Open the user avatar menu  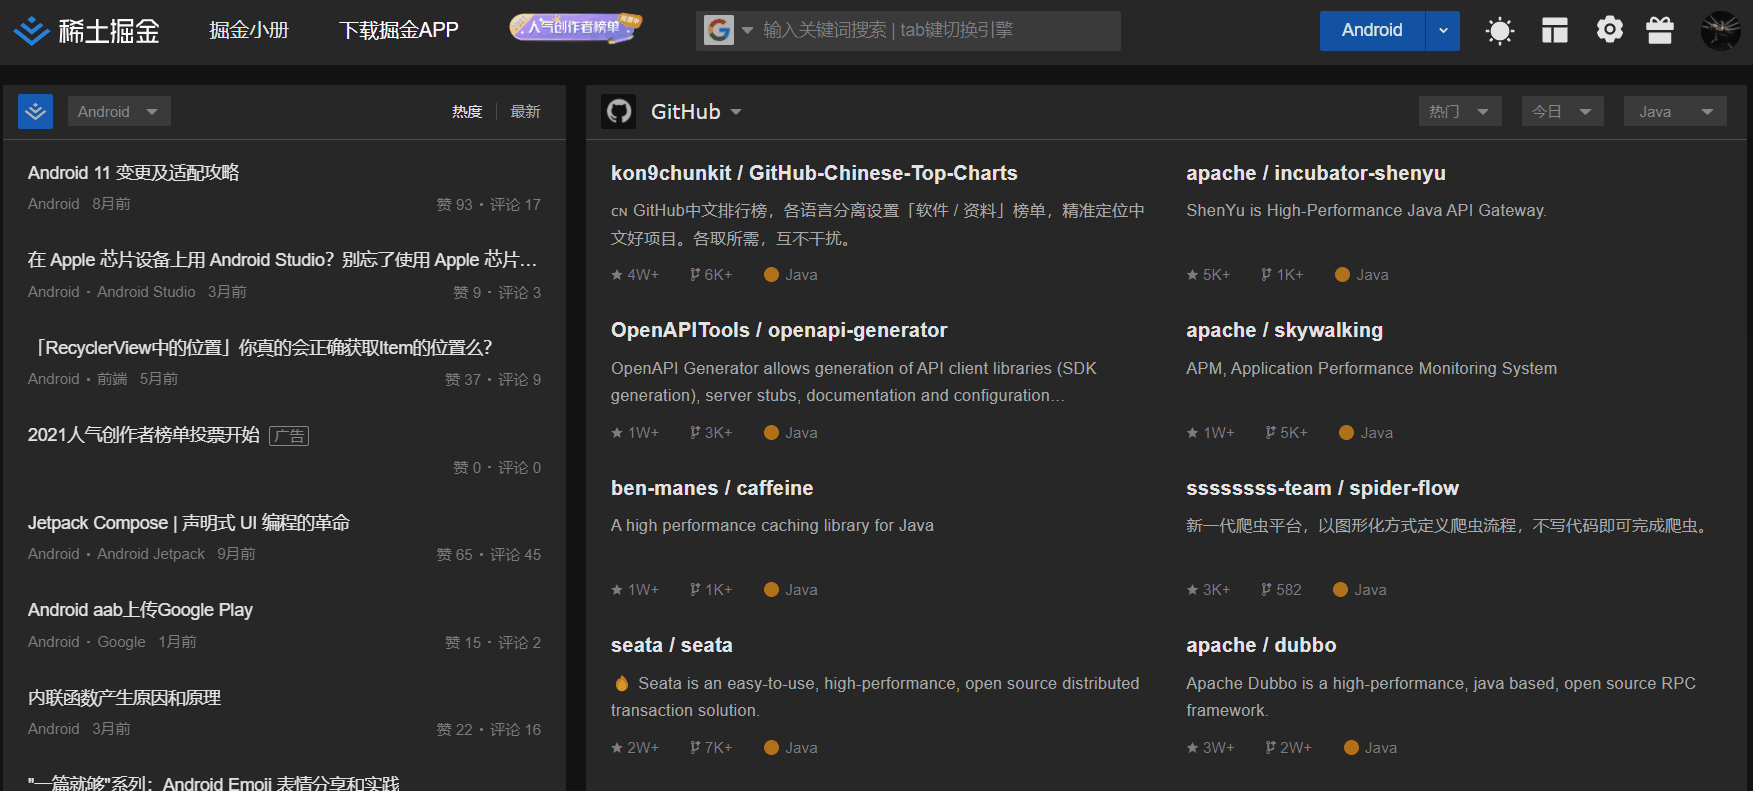pyautogui.click(x=1721, y=31)
